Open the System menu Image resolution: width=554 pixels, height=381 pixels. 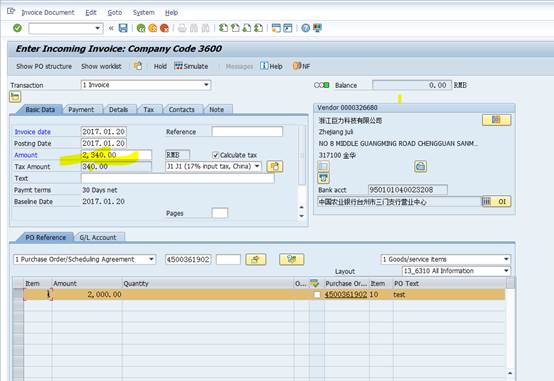(x=144, y=12)
